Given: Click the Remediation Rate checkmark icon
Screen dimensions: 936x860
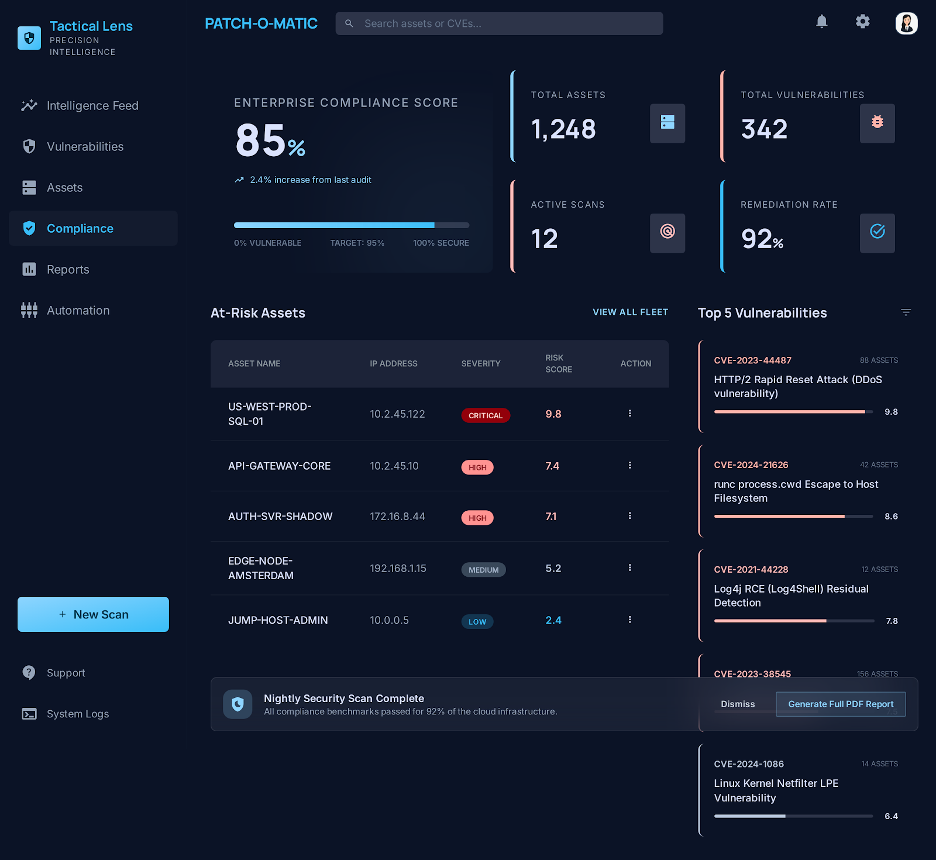Looking at the screenshot, I should point(877,232).
